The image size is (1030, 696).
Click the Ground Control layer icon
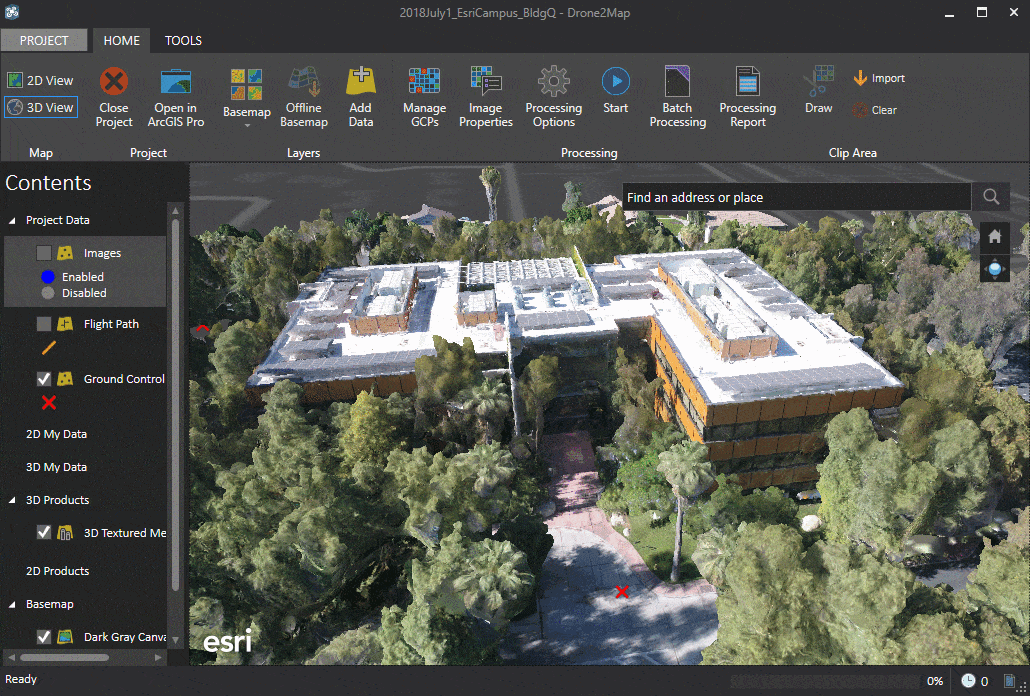[x=64, y=379]
